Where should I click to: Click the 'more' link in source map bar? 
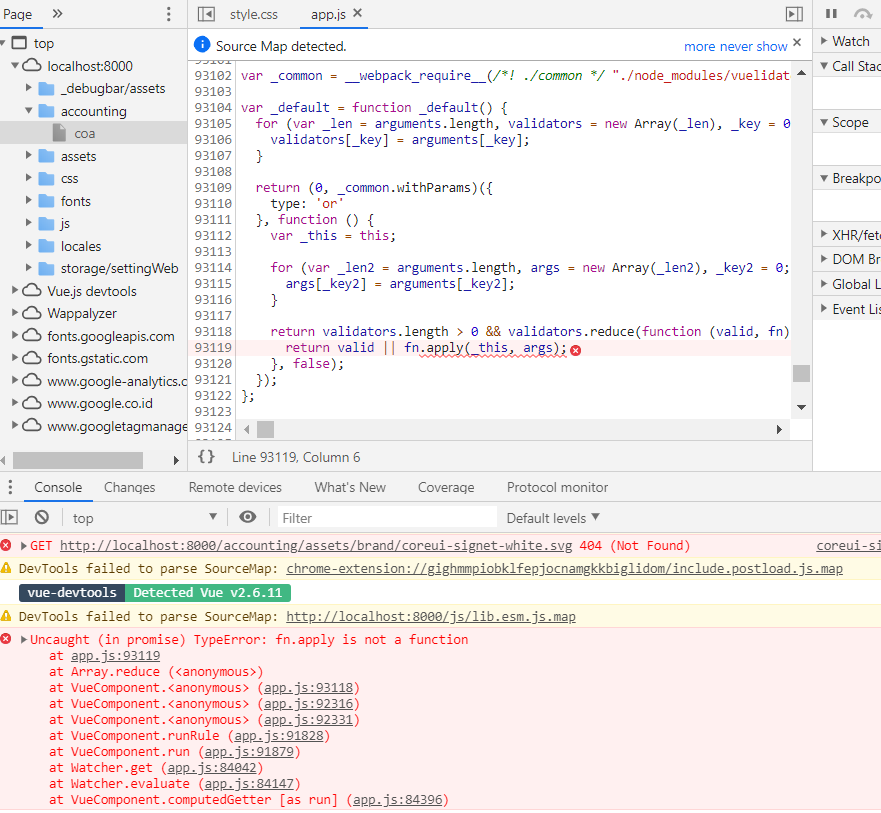tap(699, 46)
